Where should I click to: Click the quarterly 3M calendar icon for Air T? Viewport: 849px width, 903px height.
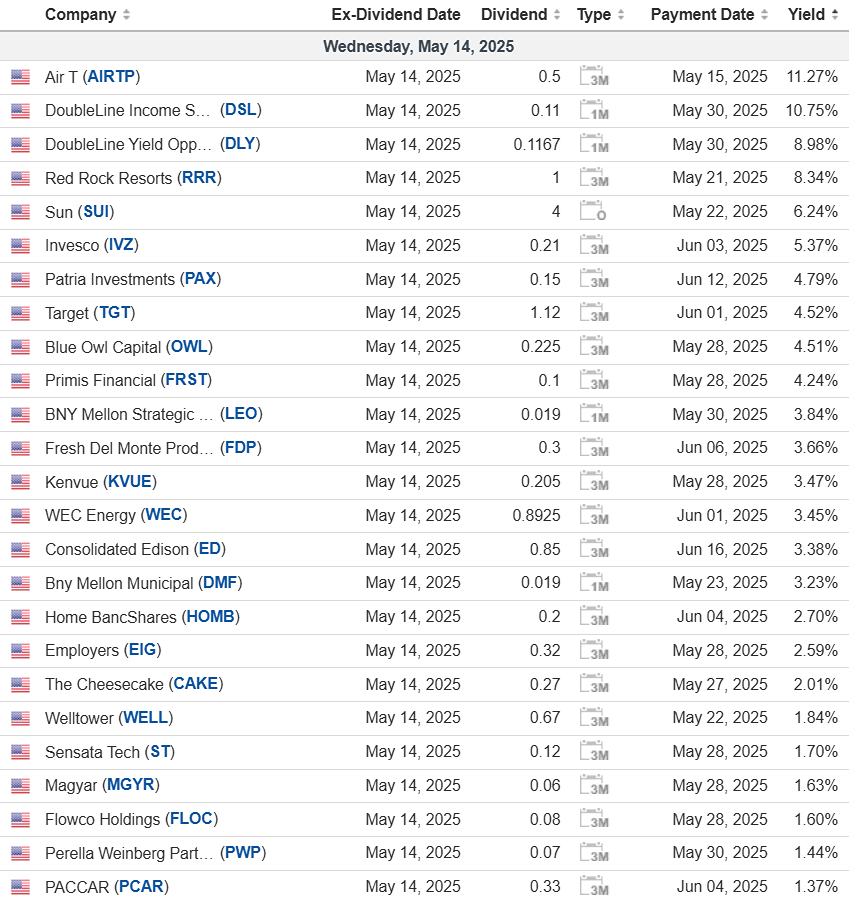(594, 76)
